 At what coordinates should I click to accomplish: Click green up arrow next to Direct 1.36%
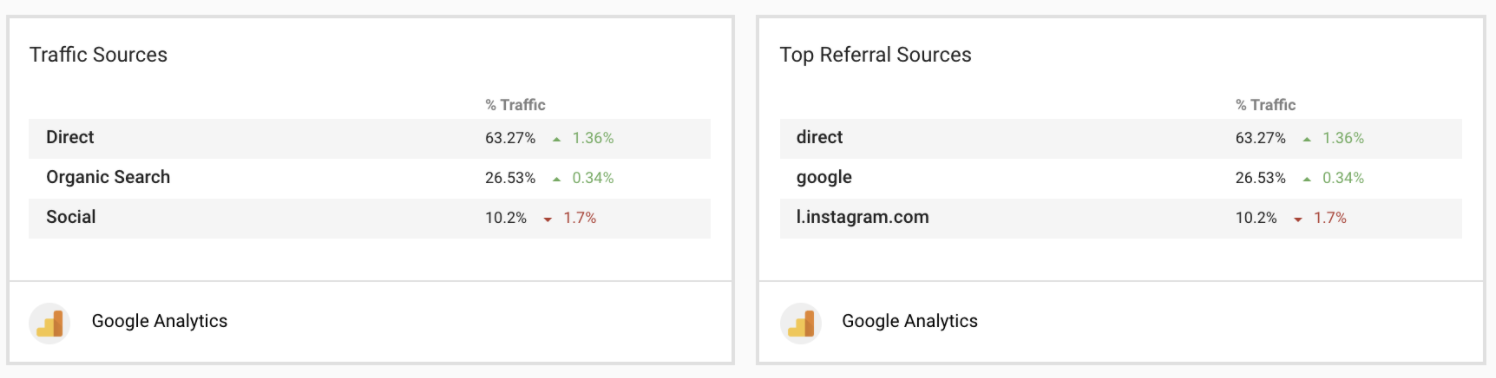557,139
